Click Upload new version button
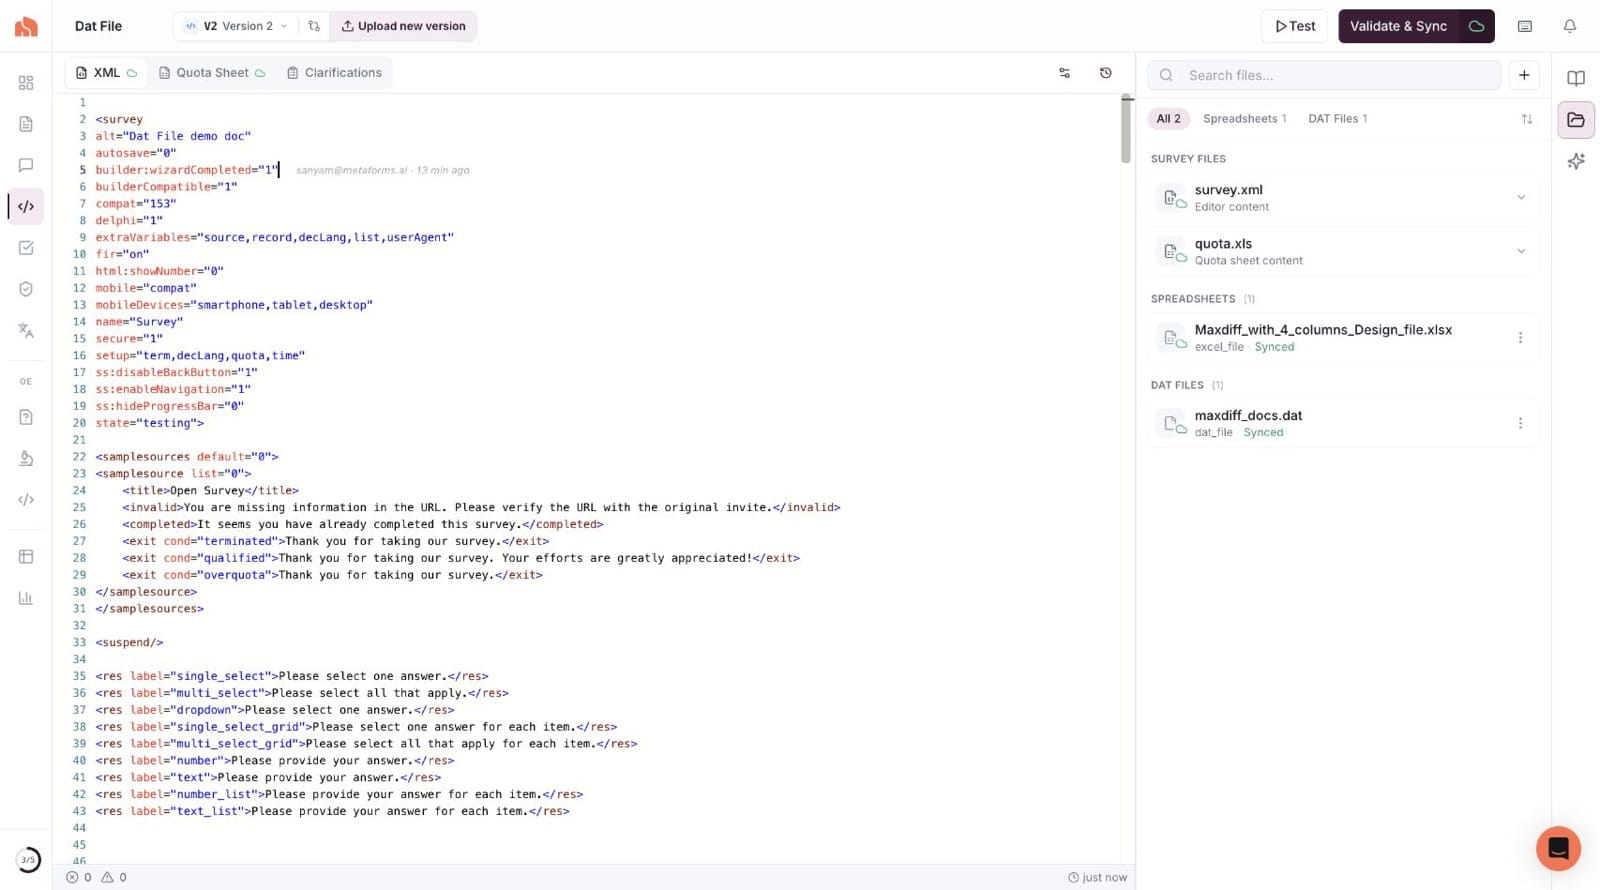The width and height of the screenshot is (1600, 890). (x=404, y=26)
